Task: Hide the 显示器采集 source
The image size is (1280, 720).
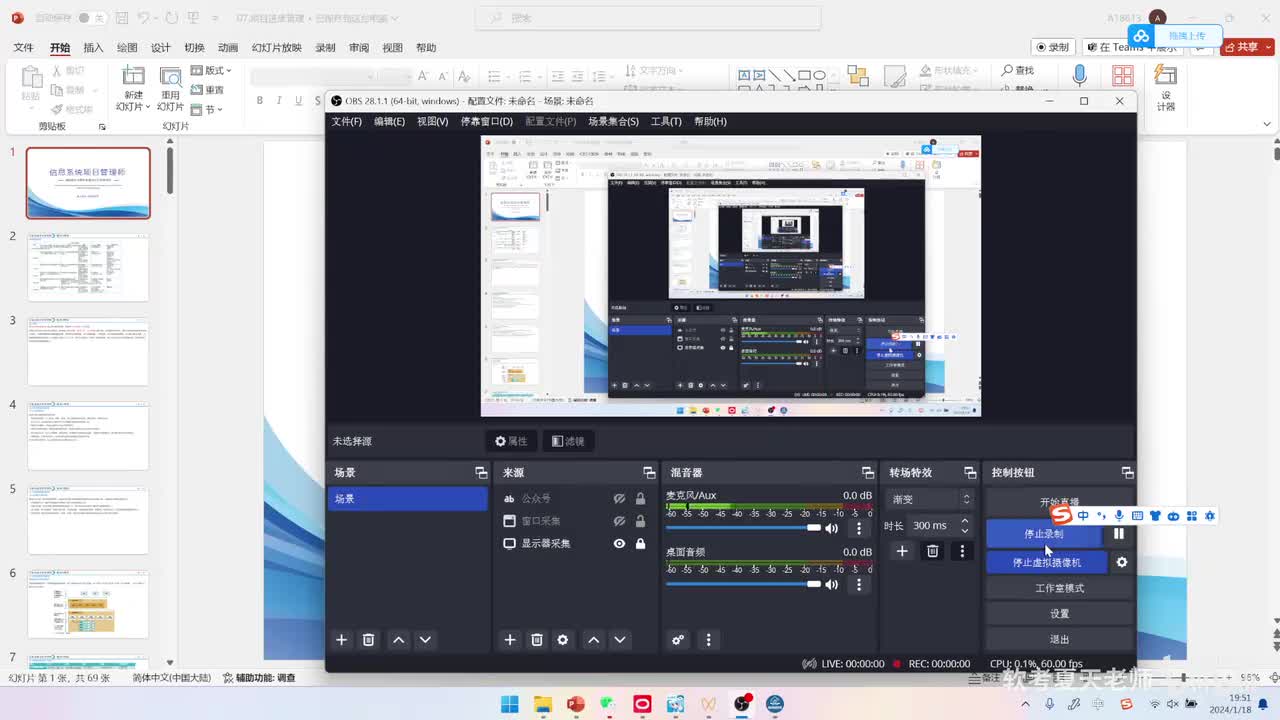Action: pyautogui.click(x=619, y=544)
